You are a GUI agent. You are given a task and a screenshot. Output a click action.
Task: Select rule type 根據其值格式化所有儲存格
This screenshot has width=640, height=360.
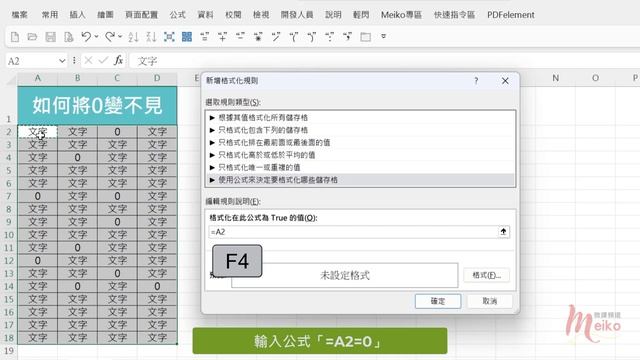coord(360,118)
